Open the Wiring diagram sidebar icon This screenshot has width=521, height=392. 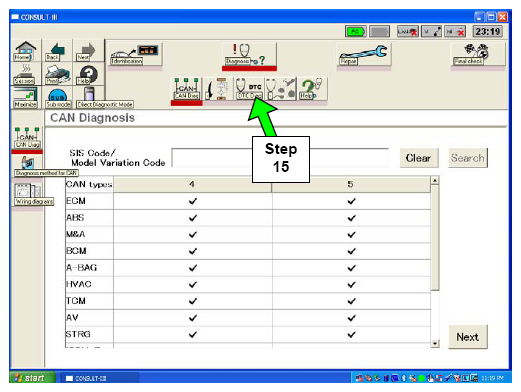pos(29,194)
